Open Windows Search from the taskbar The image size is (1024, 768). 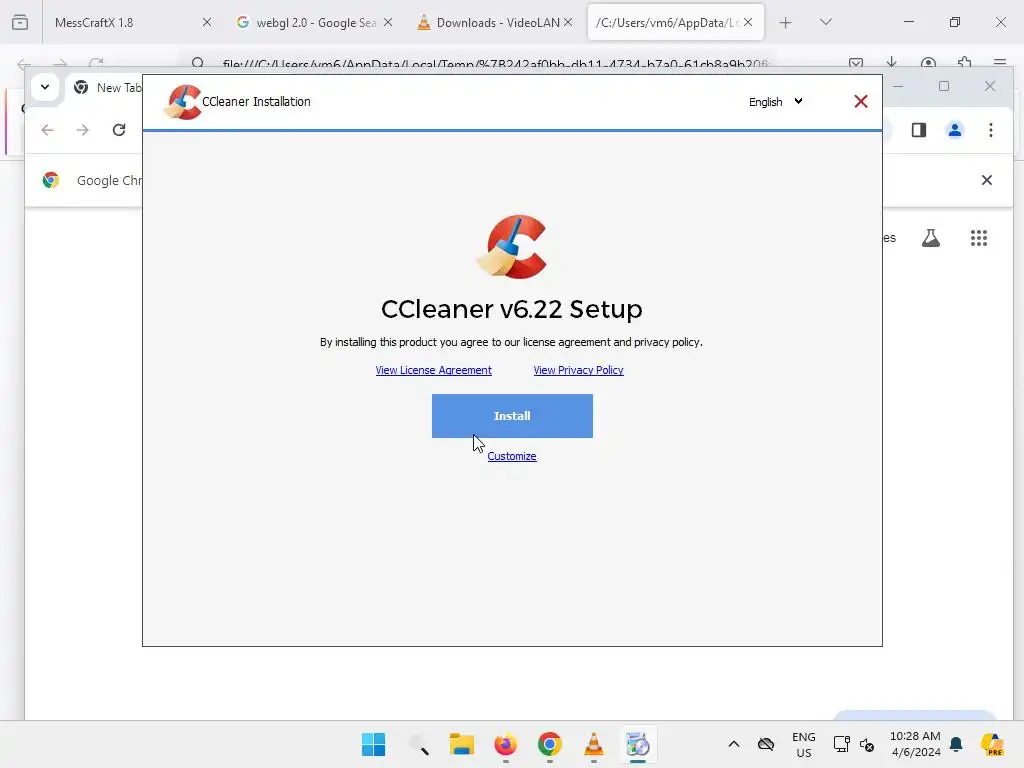(x=418, y=744)
